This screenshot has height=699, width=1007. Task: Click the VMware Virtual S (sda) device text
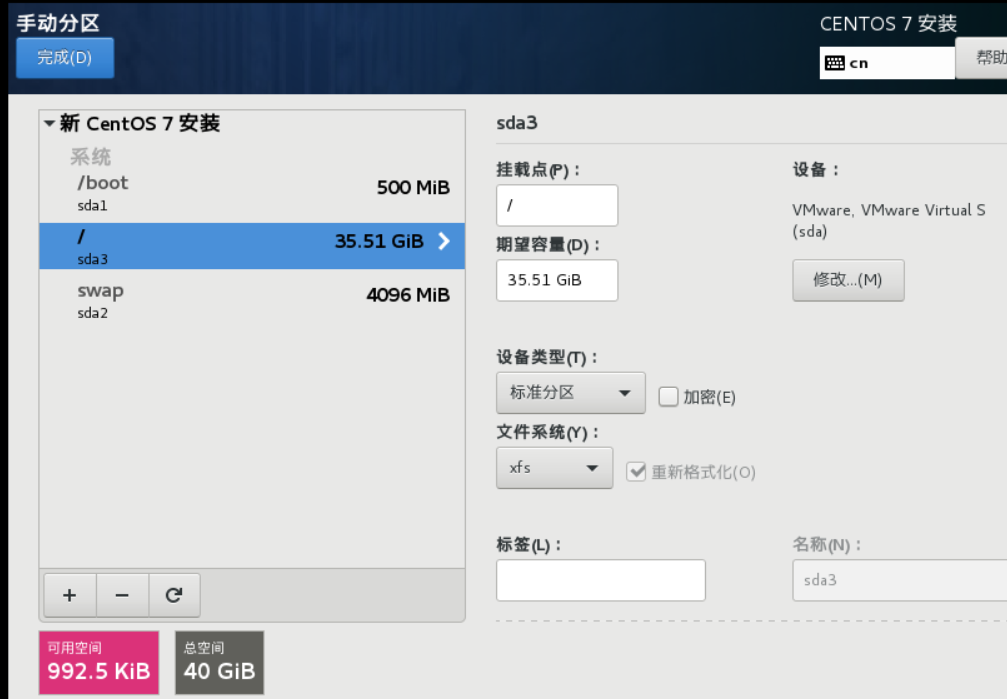pos(889,220)
